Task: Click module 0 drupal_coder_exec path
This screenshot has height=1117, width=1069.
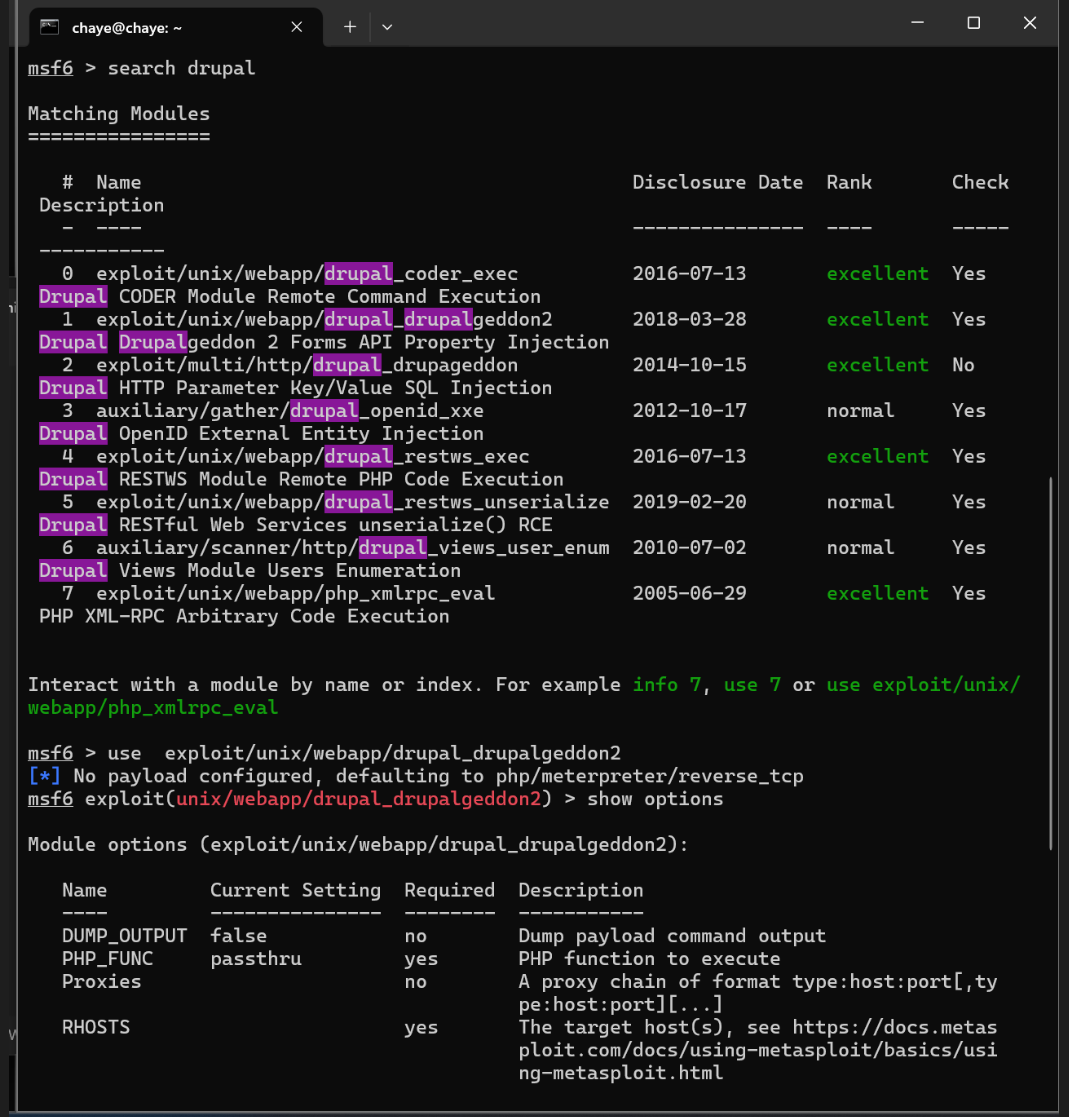Action: click(x=307, y=274)
